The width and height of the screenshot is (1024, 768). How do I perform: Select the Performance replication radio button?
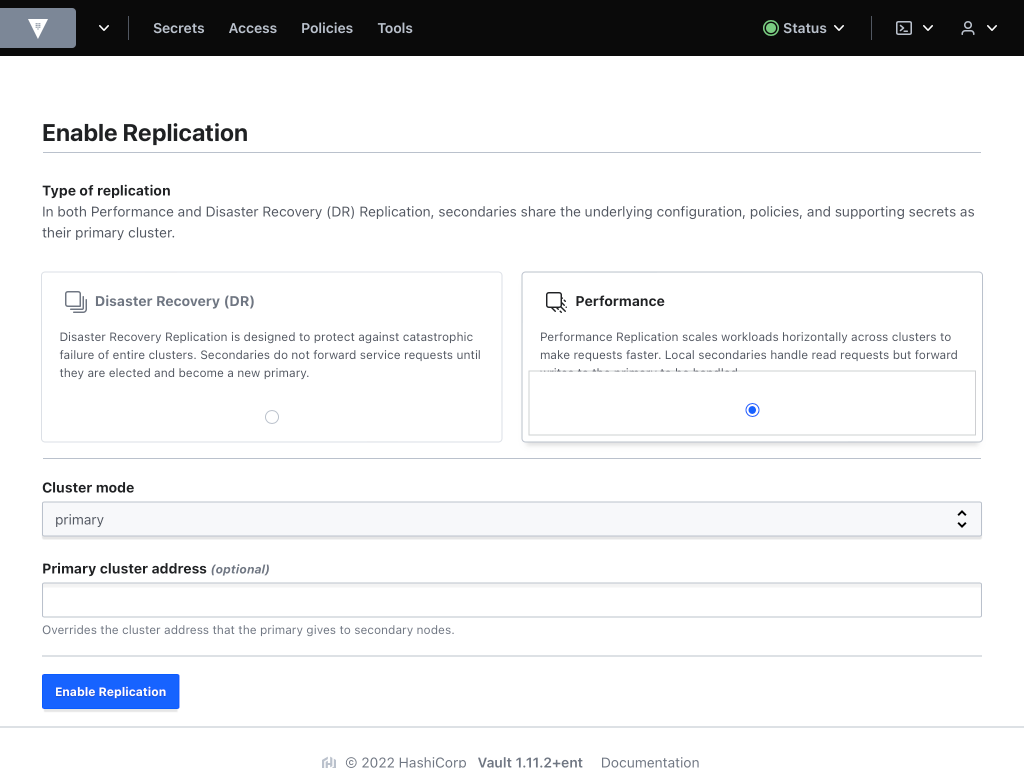tap(751, 409)
